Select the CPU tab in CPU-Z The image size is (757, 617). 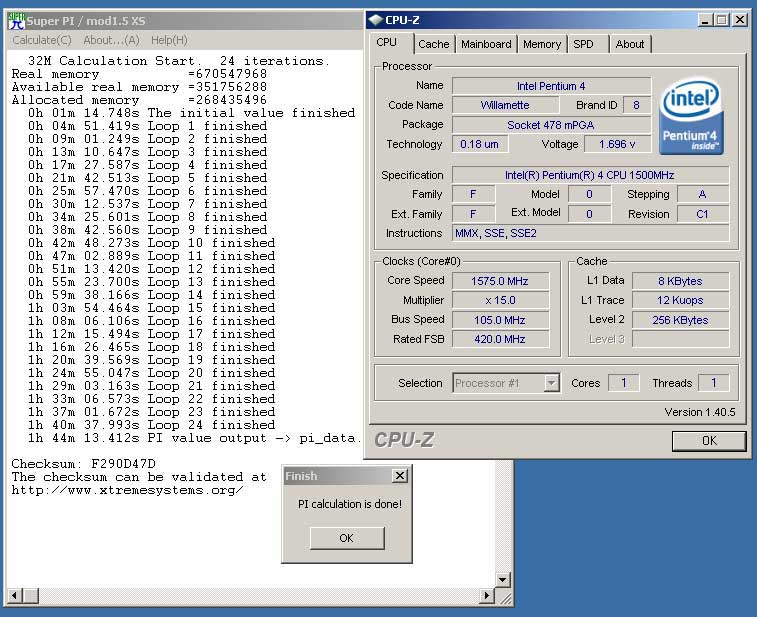pyautogui.click(x=387, y=42)
